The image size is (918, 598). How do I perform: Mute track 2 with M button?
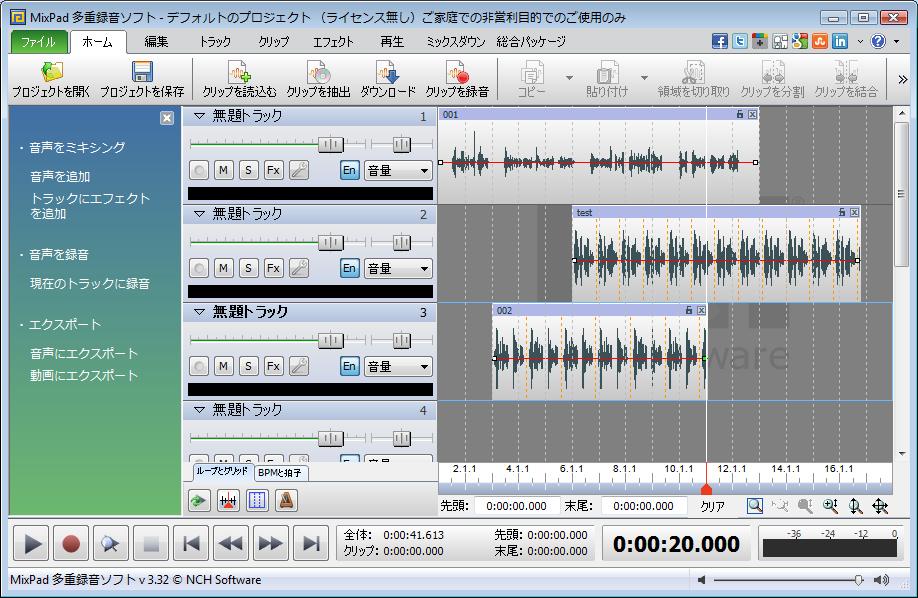point(223,268)
